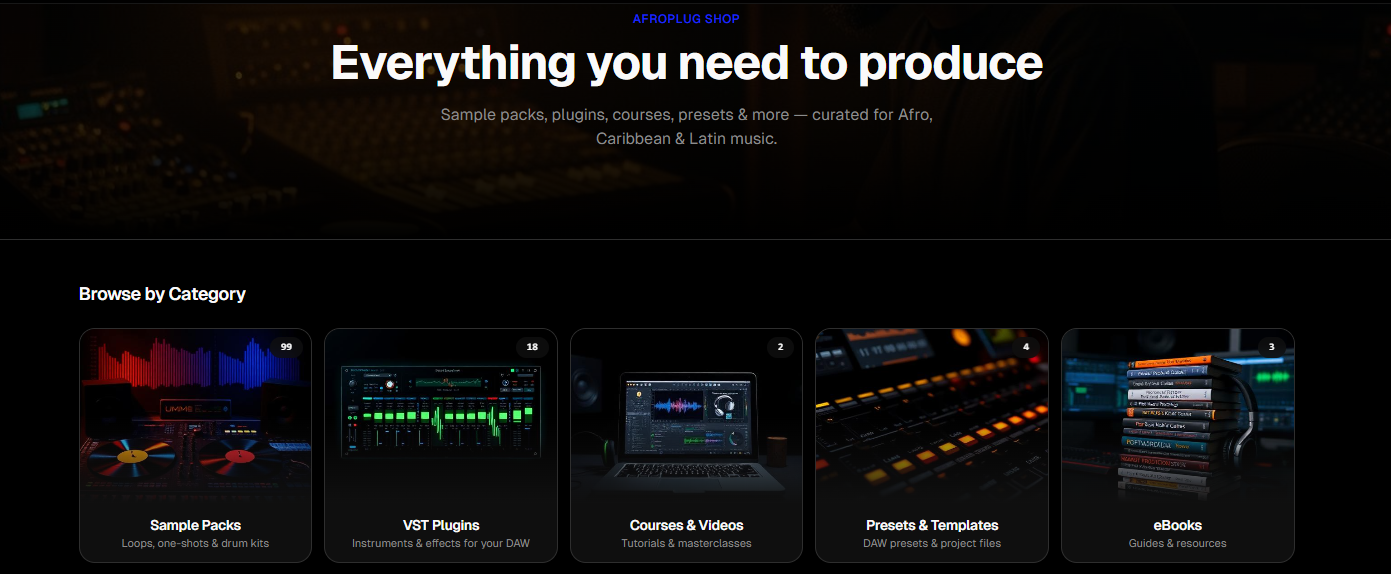This screenshot has width=1391, height=574.
Task: Select the Presets & Templates title
Action: pyautogui.click(x=932, y=525)
